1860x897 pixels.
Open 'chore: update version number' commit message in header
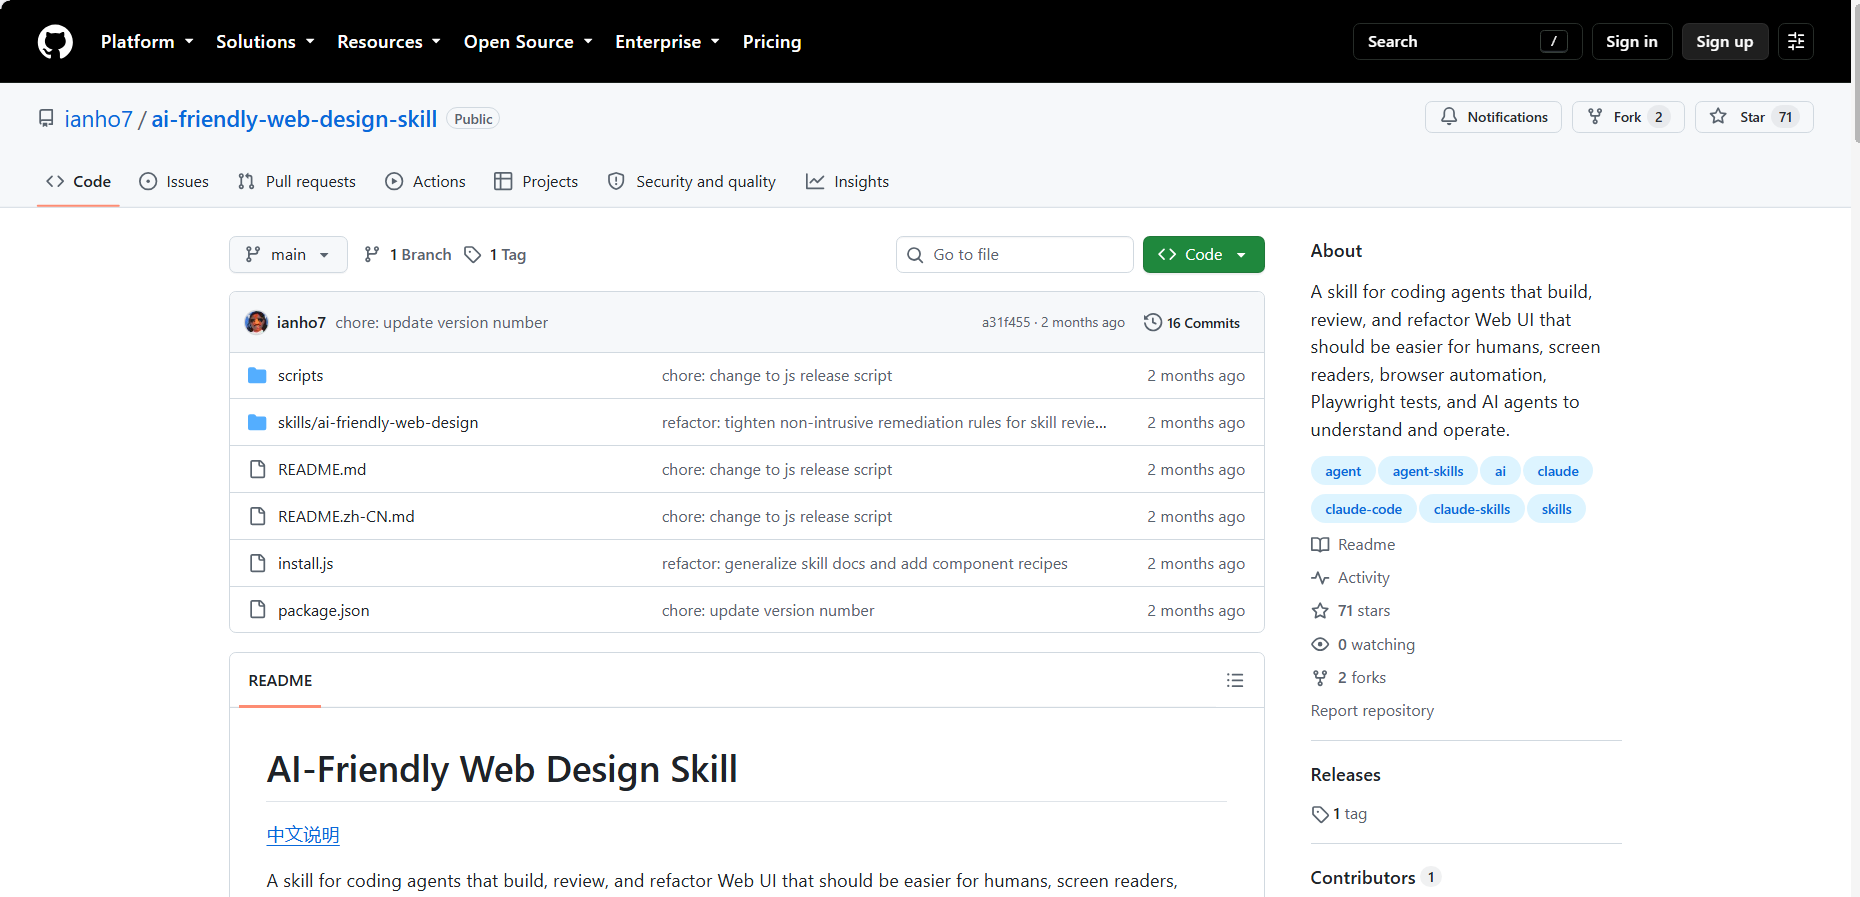(x=441, y=322)
